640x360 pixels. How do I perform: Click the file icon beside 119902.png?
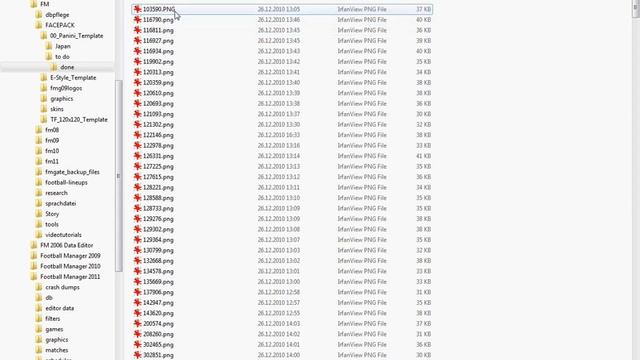click(138, 62)
